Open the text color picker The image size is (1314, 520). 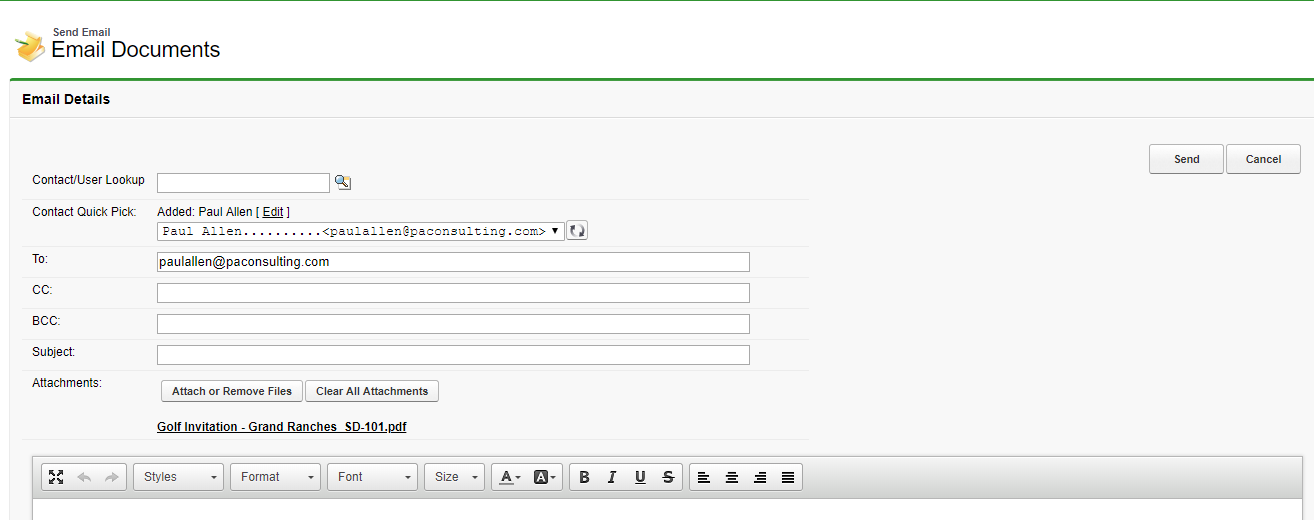pos(510,477)
